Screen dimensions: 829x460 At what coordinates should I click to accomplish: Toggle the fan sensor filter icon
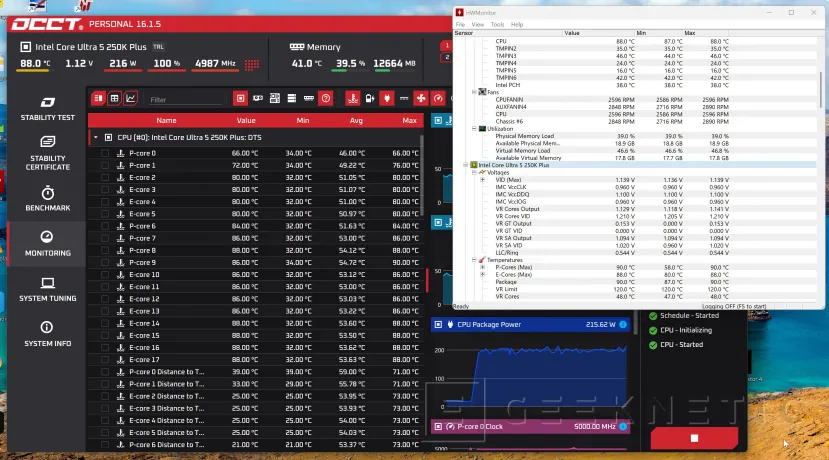pos(421,98)
